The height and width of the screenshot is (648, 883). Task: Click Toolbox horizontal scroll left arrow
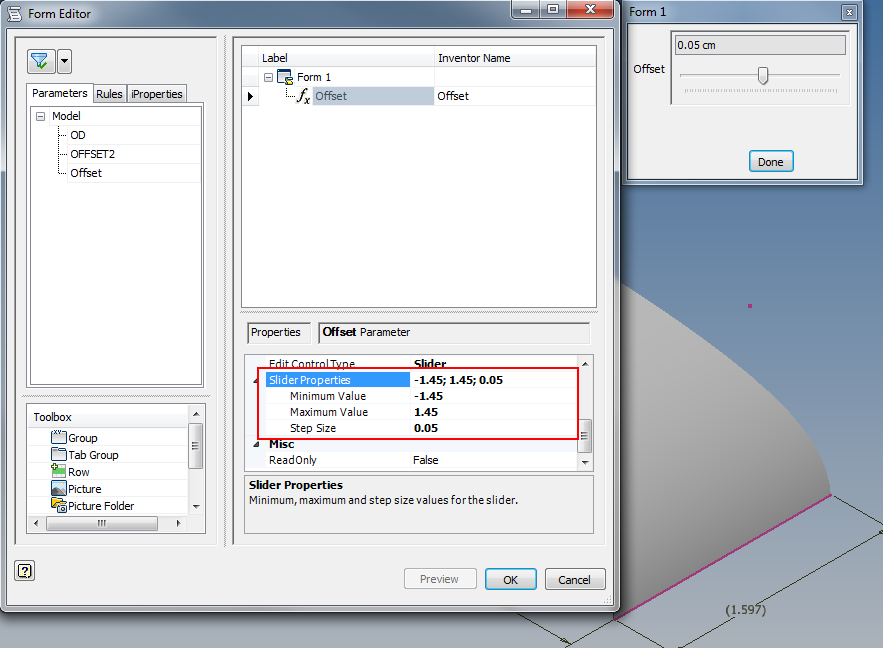[x=36, y=523]
